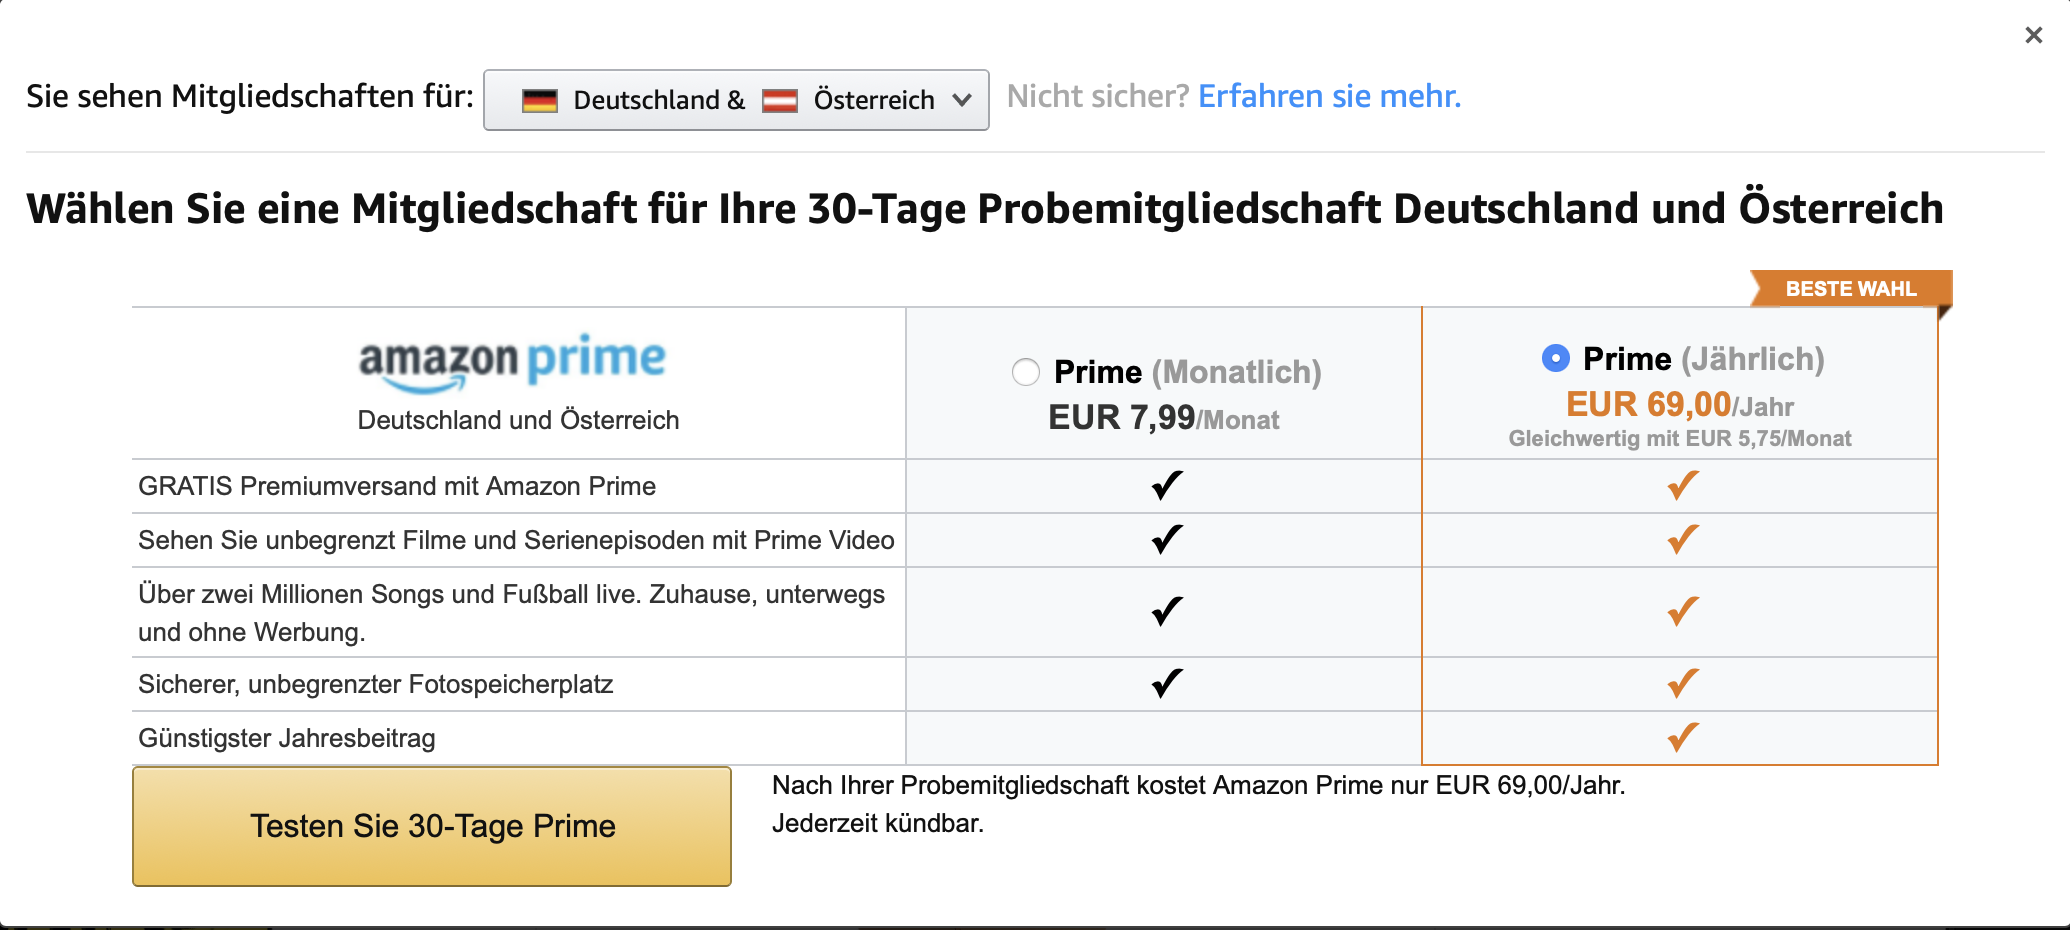Screen dimensions: 2070x930
Task: Click the BESTE WAHL banner
Action: coord(1850,289)
